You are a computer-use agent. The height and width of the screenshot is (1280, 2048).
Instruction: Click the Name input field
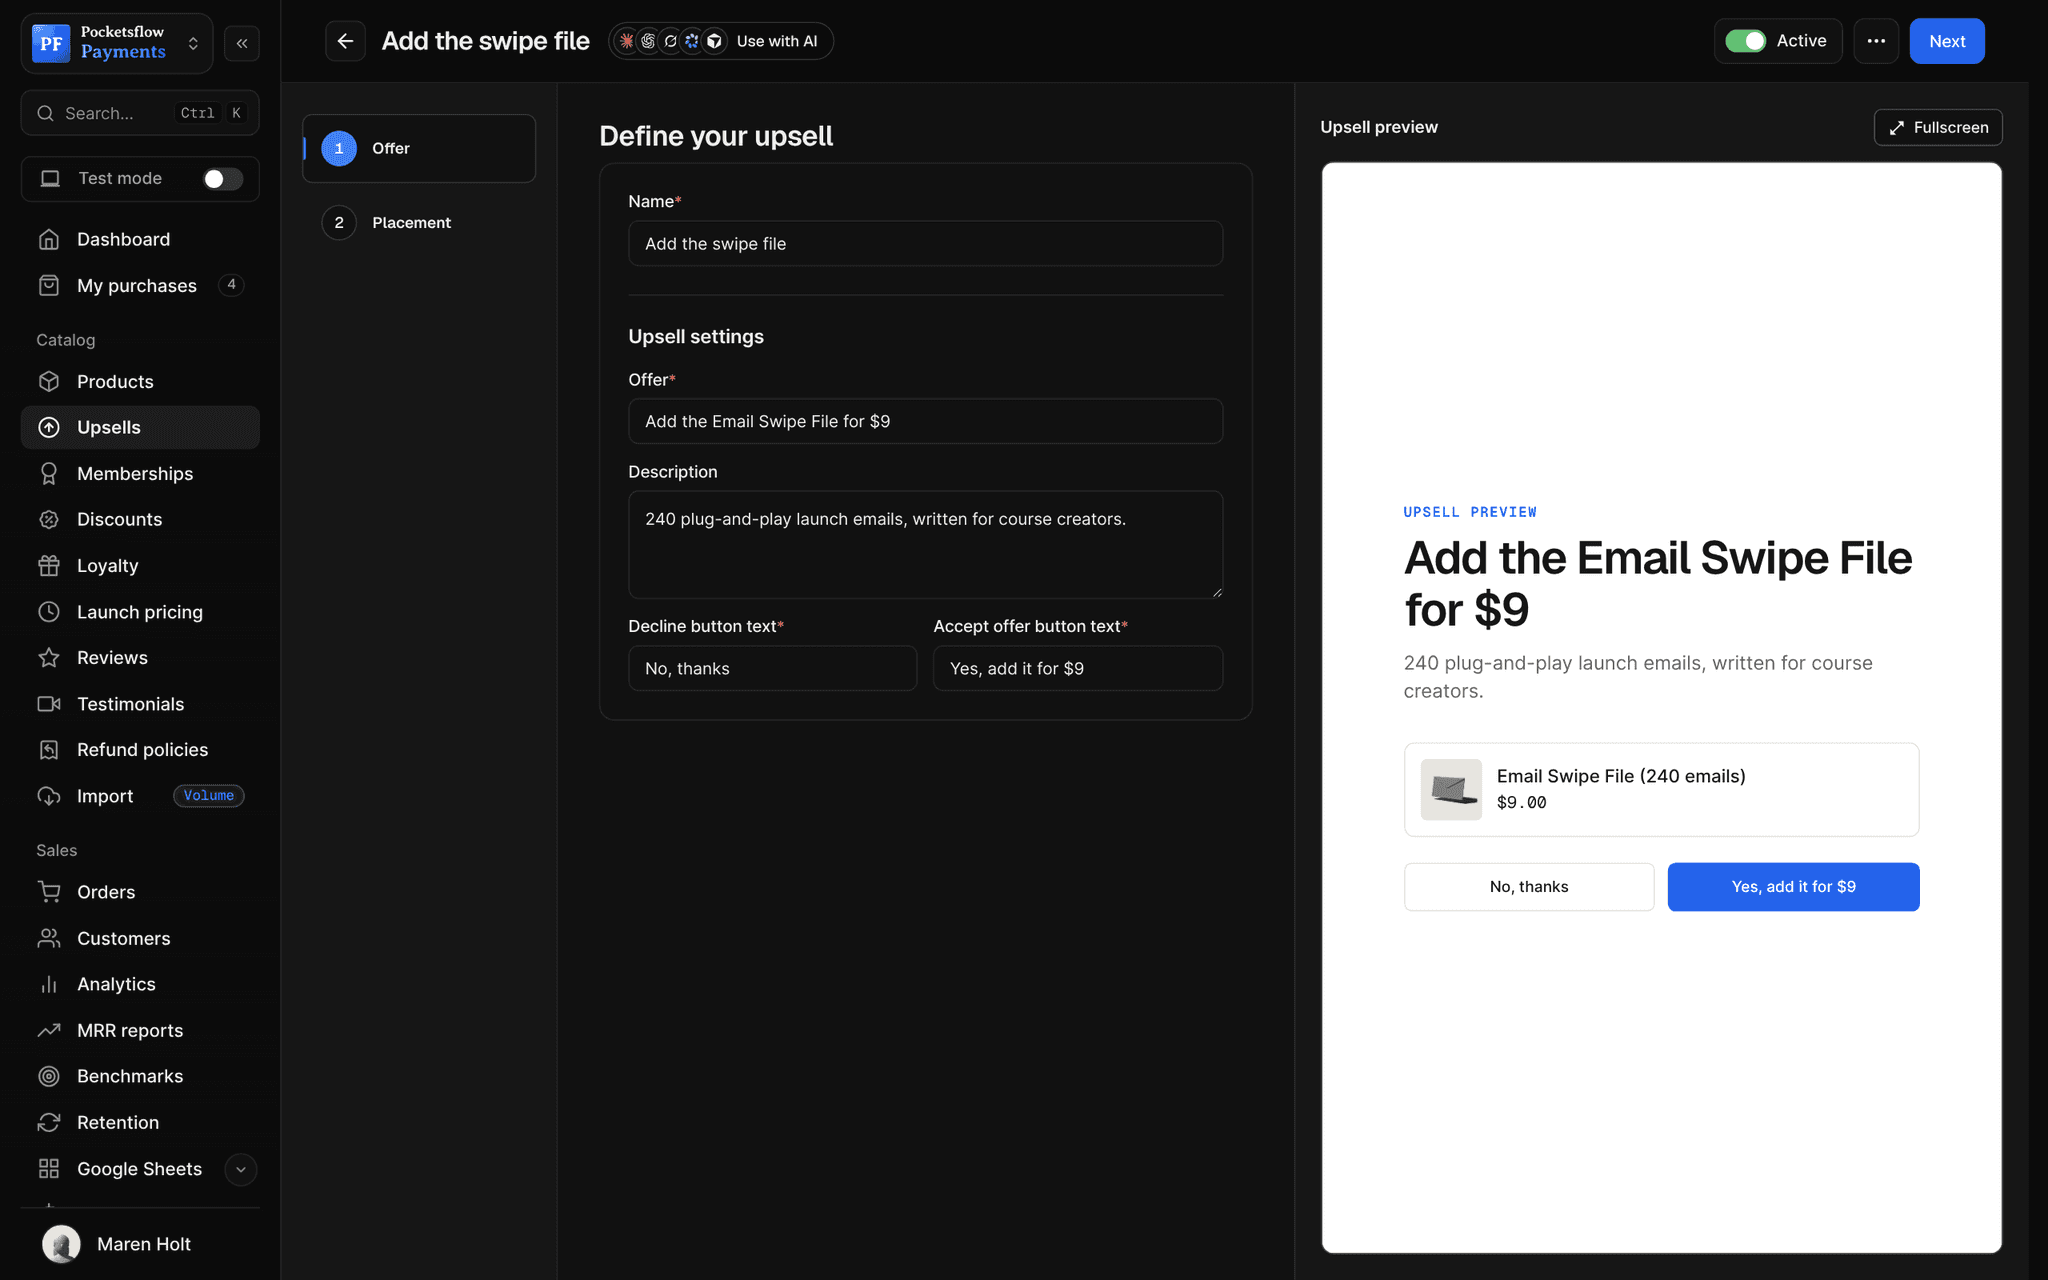(925, 243)
